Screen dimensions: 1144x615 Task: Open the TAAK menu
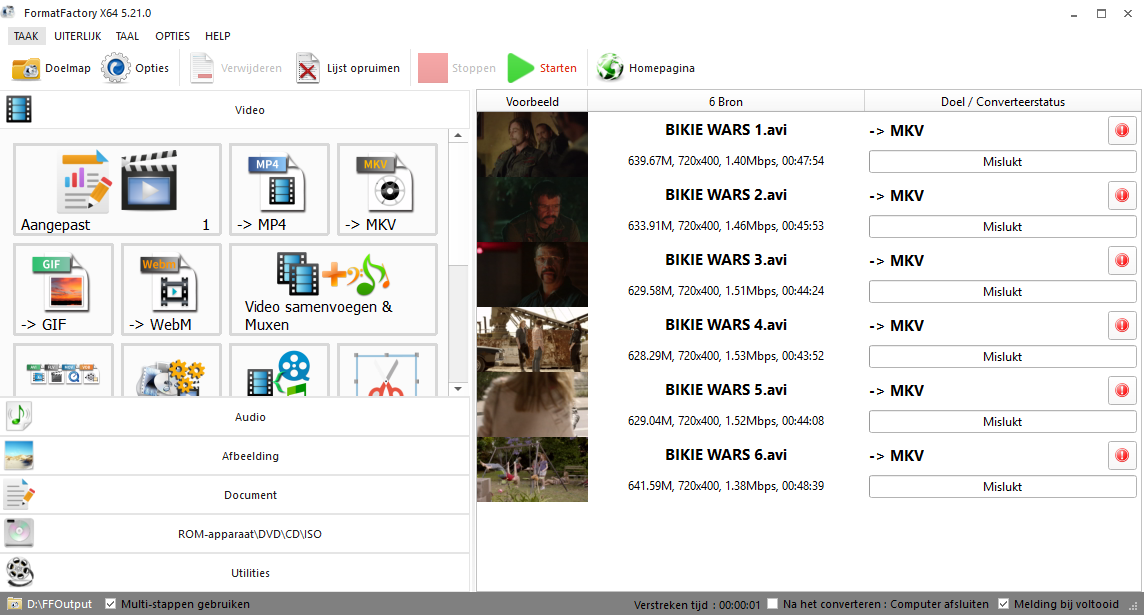(x=26, y=36)
